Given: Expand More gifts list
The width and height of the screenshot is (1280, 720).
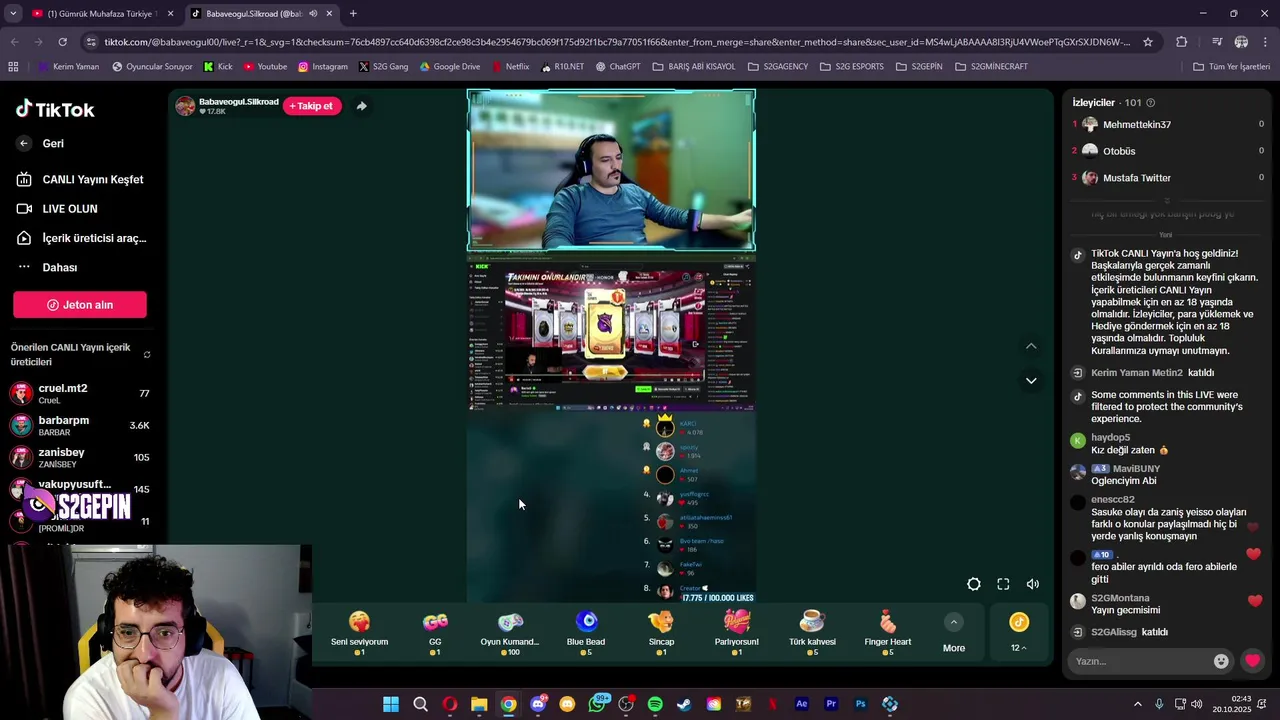Looking at the screenshot, I should click(954, 634).
